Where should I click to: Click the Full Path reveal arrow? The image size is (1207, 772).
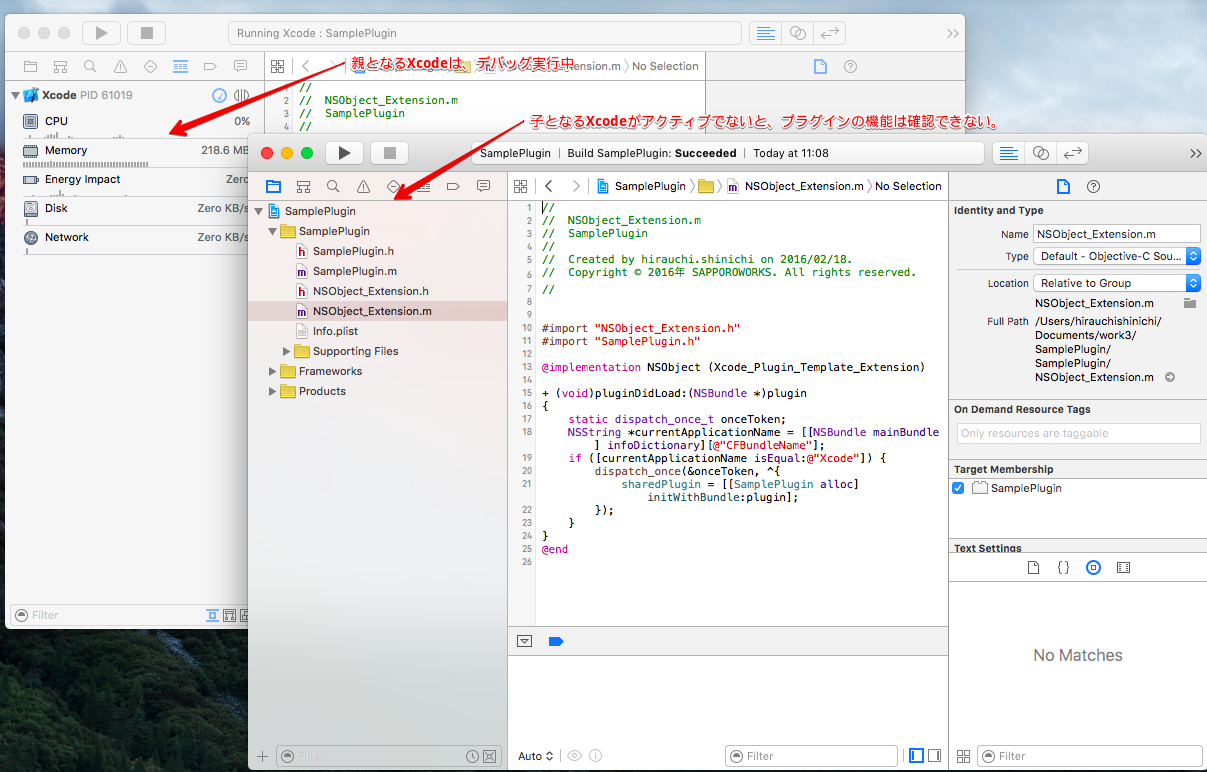click(x=1170, y=377)
